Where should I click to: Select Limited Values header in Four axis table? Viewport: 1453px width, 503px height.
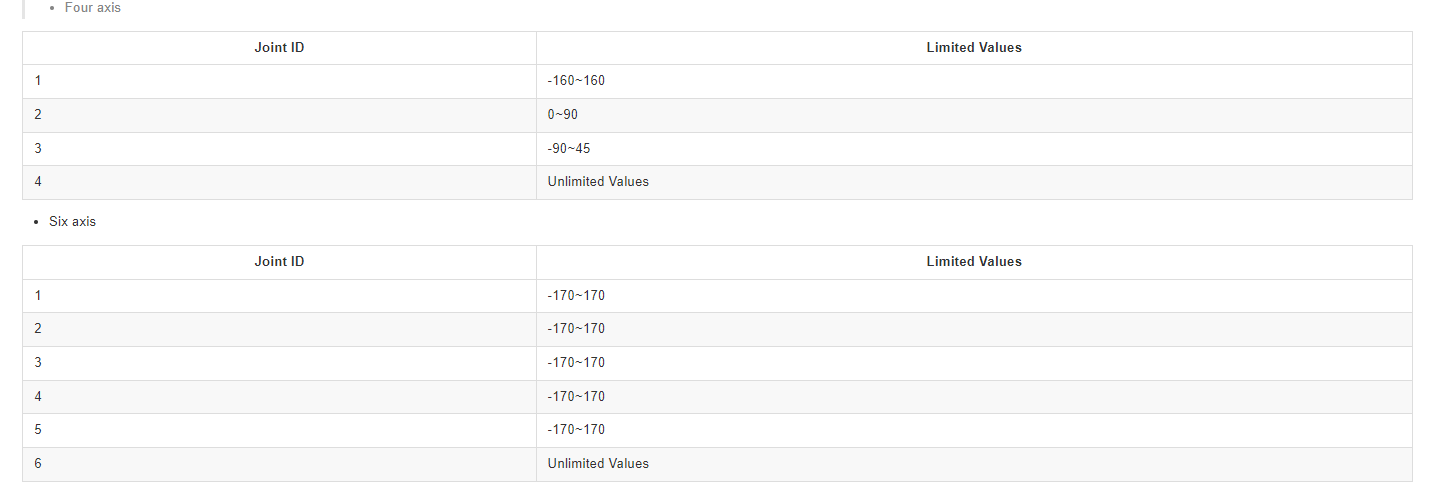[974, 48]
